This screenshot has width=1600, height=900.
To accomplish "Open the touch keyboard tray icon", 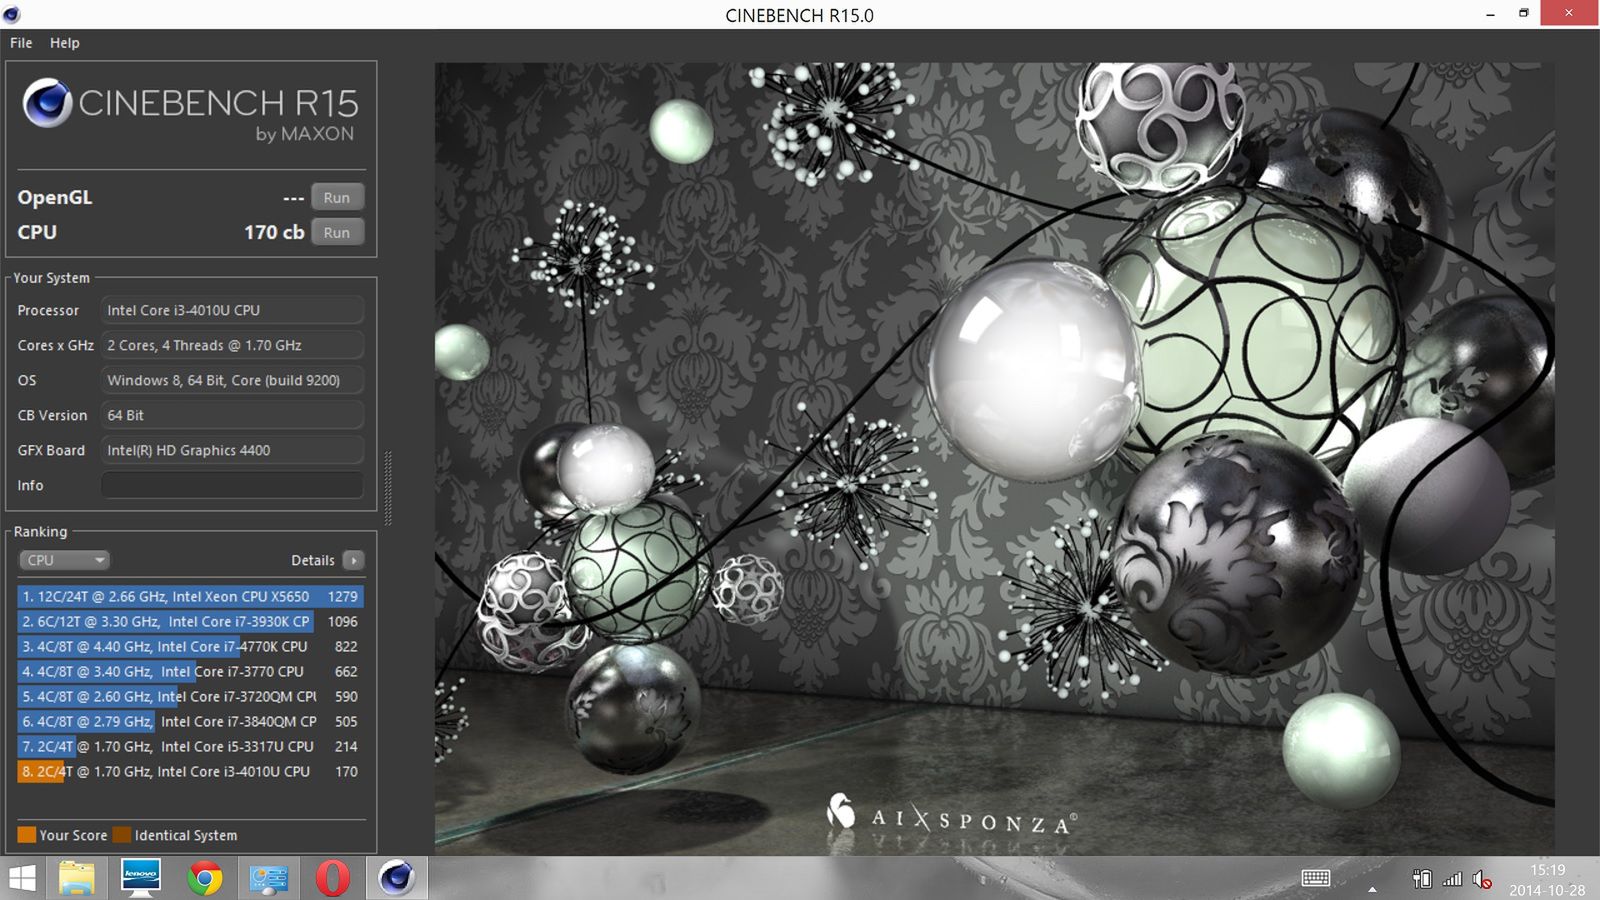I will (1316, 879).
